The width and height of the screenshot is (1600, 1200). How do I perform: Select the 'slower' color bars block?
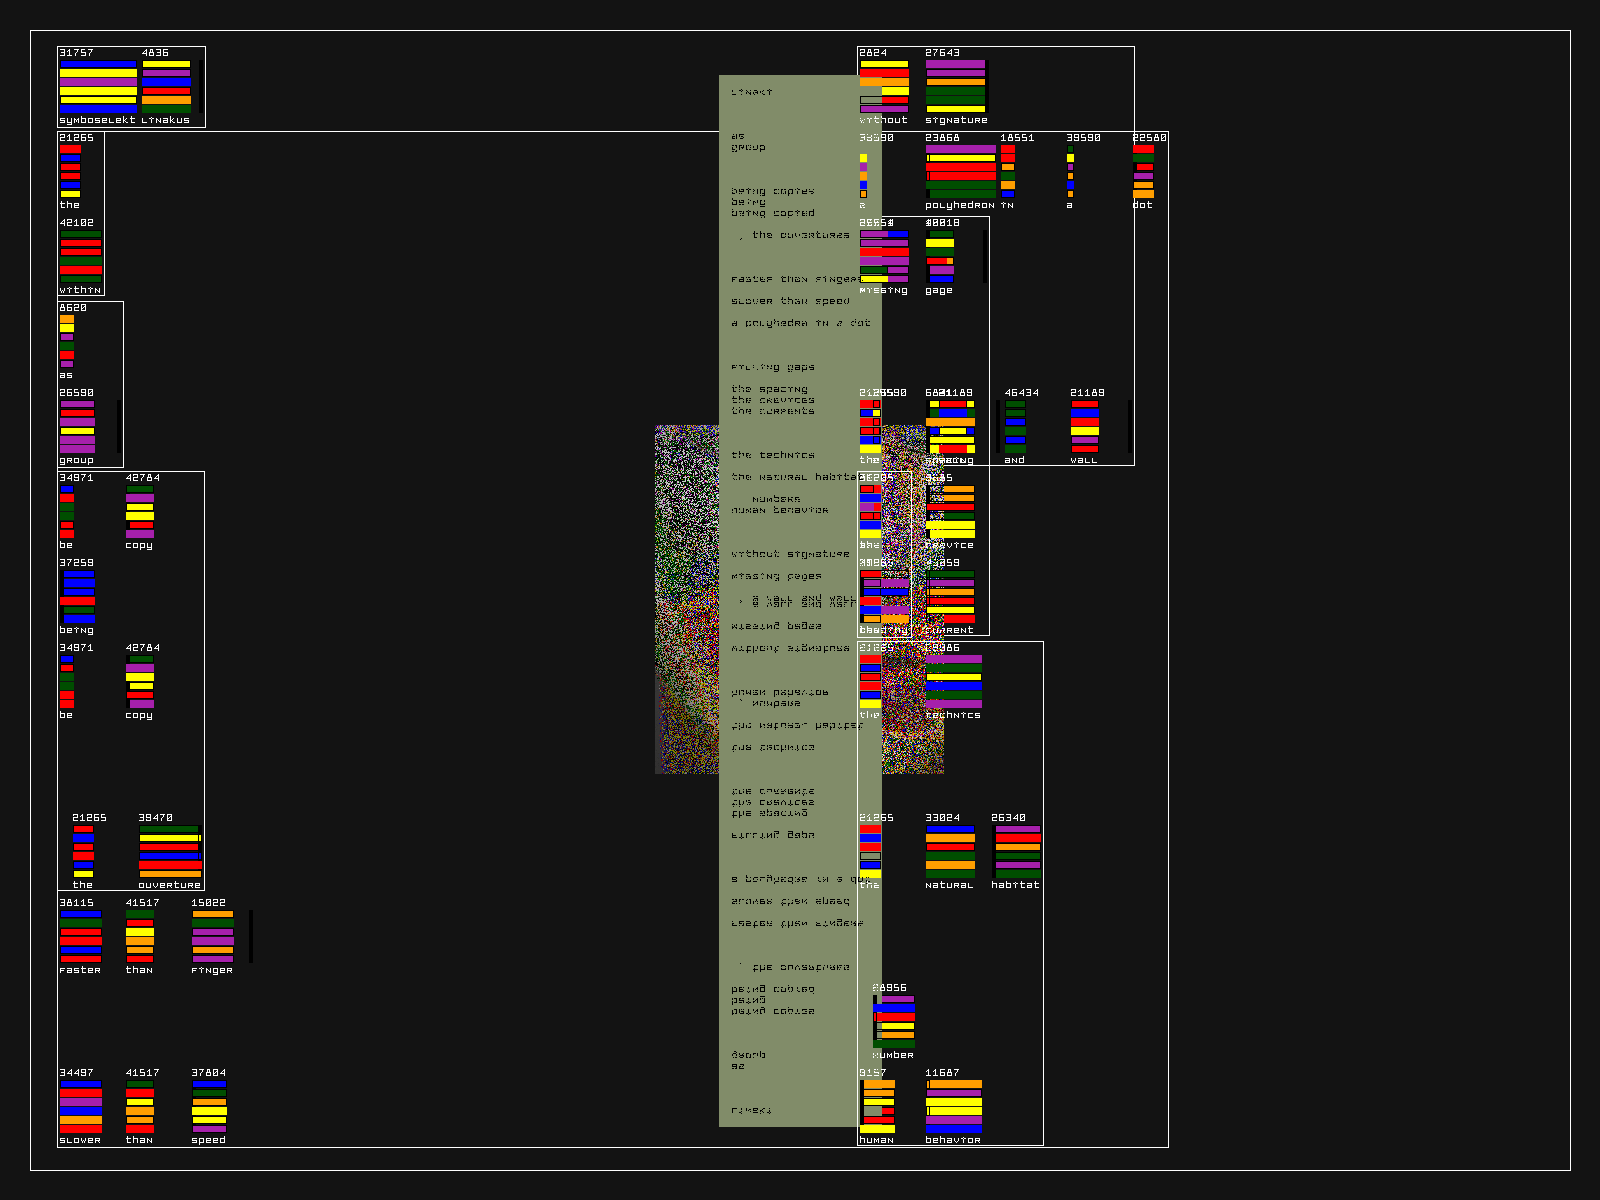click(x=80, y=1107)
